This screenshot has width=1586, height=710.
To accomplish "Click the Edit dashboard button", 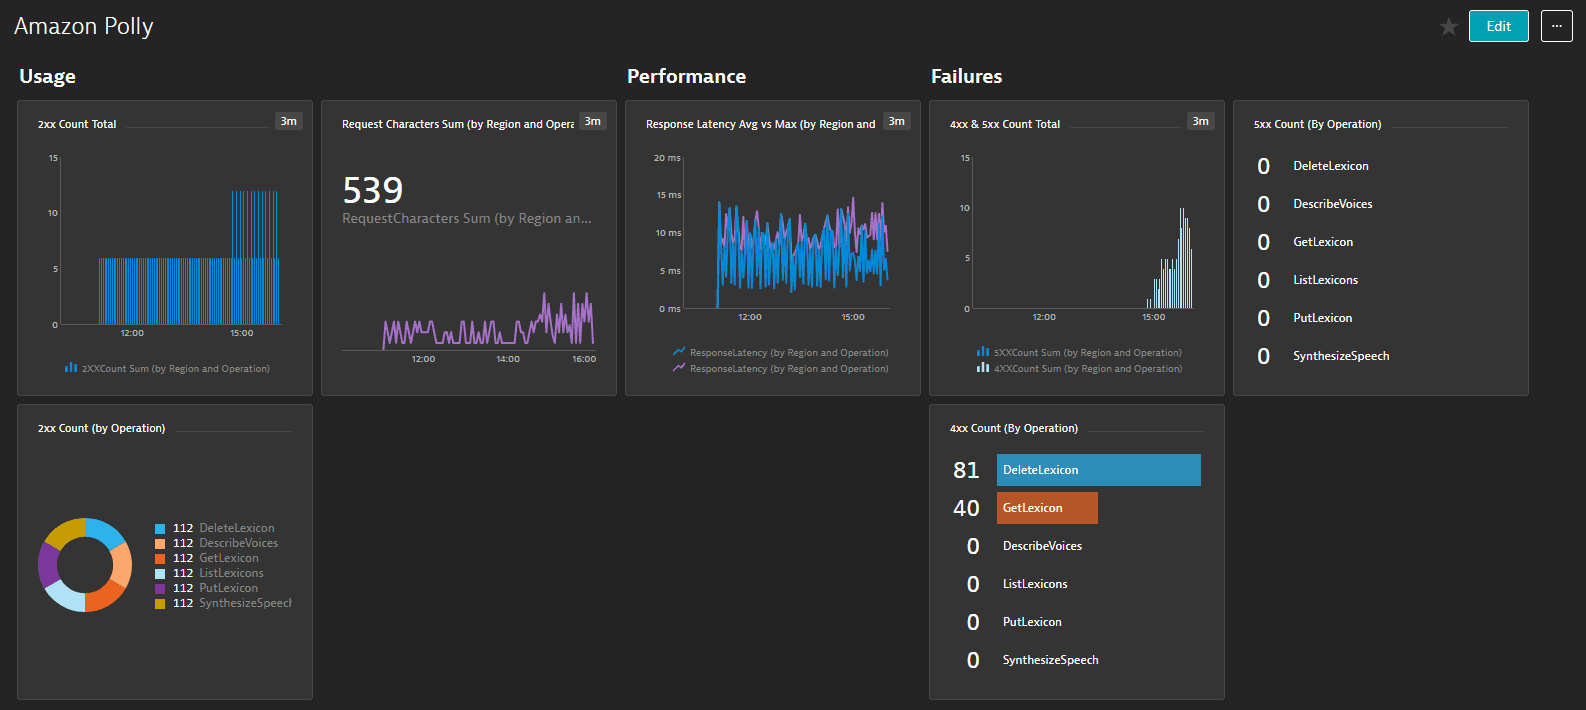I will [x=1498, y=26].
